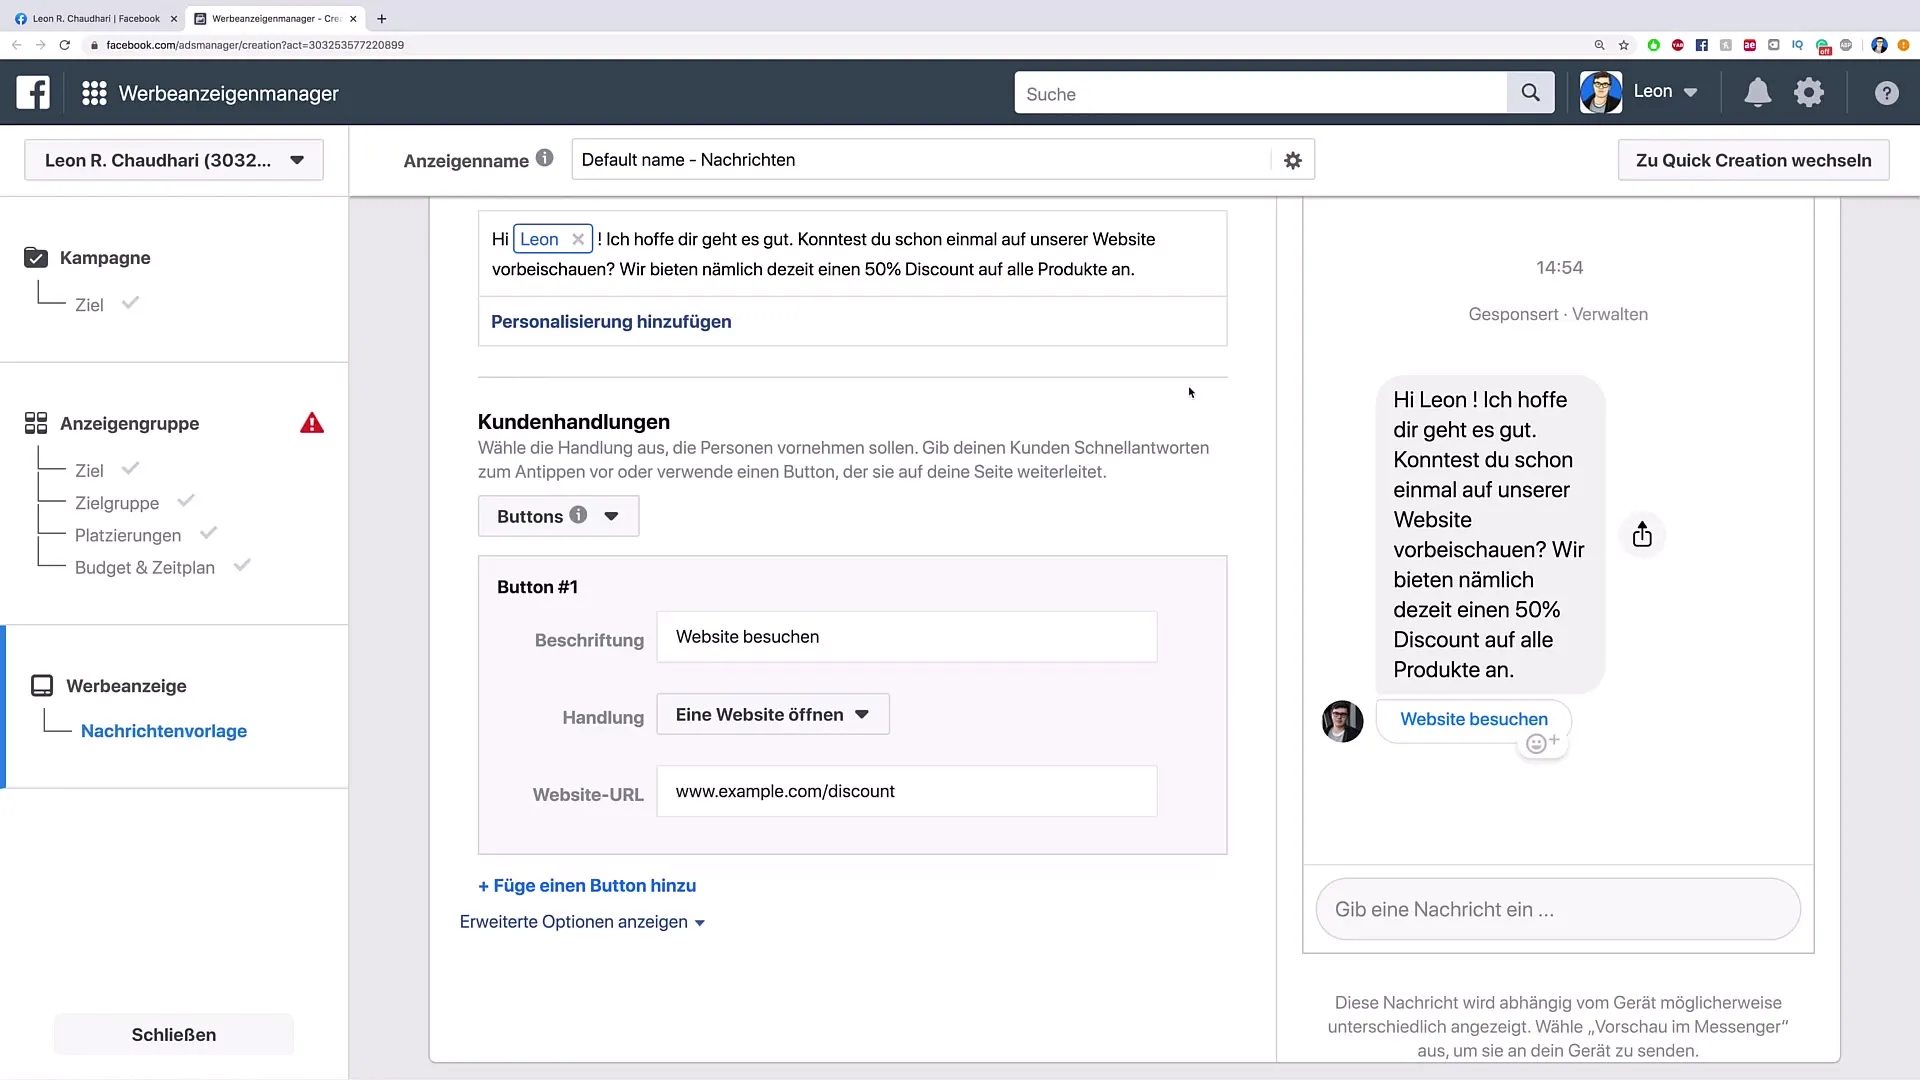Select Nachrichtenvorlage in the sidebar
The width and height of the screenshot is (1920, 1080).
164,731
